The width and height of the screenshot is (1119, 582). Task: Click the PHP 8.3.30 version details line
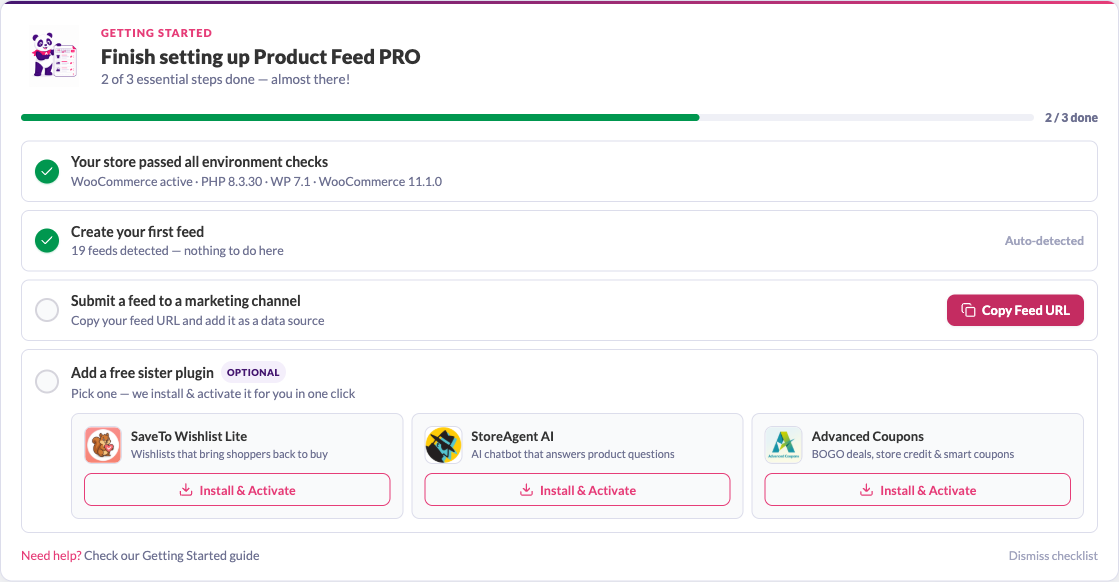tap(256, 182)
